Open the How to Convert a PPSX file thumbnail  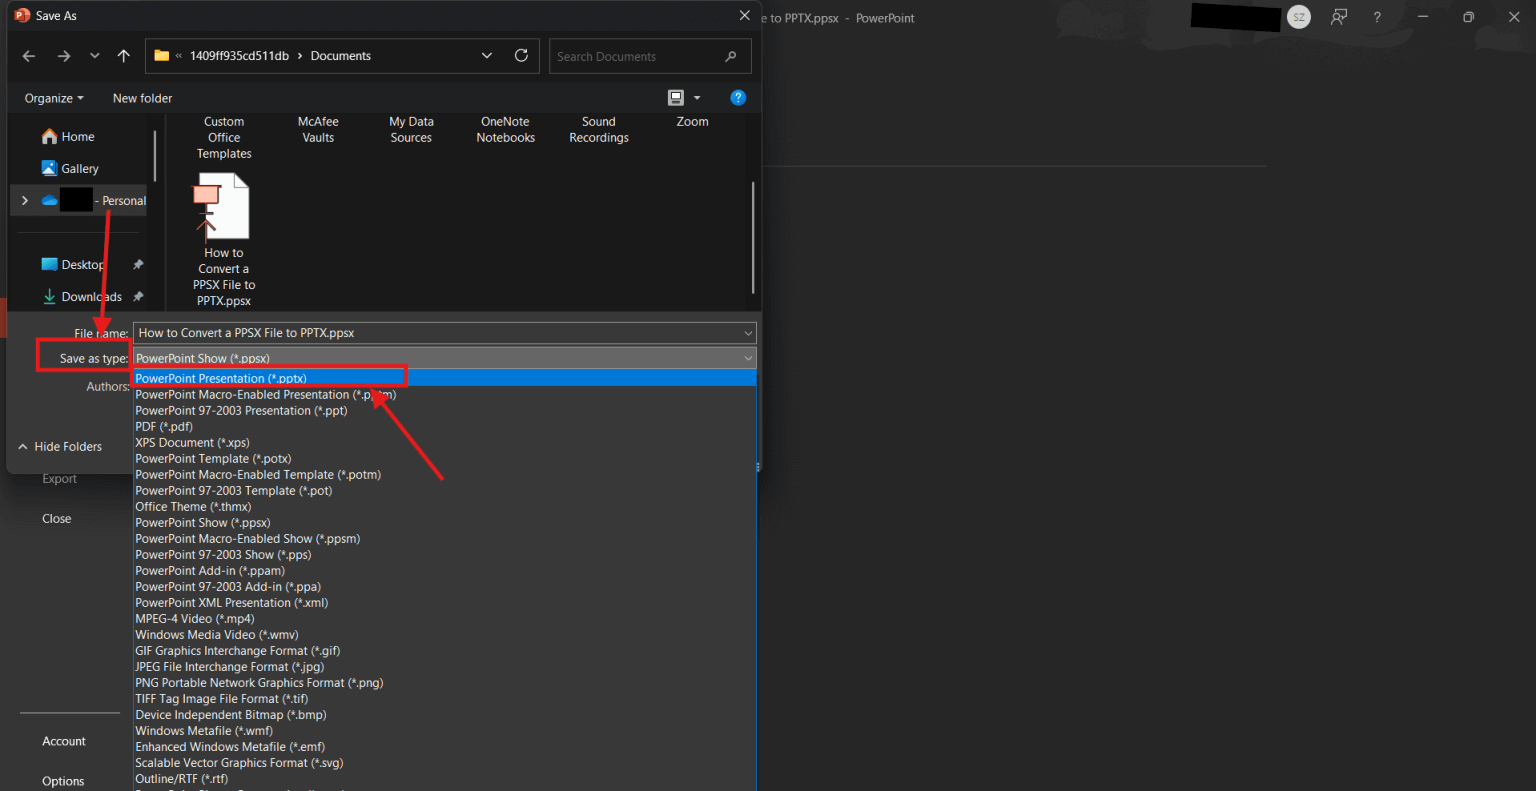click(222, 205)
